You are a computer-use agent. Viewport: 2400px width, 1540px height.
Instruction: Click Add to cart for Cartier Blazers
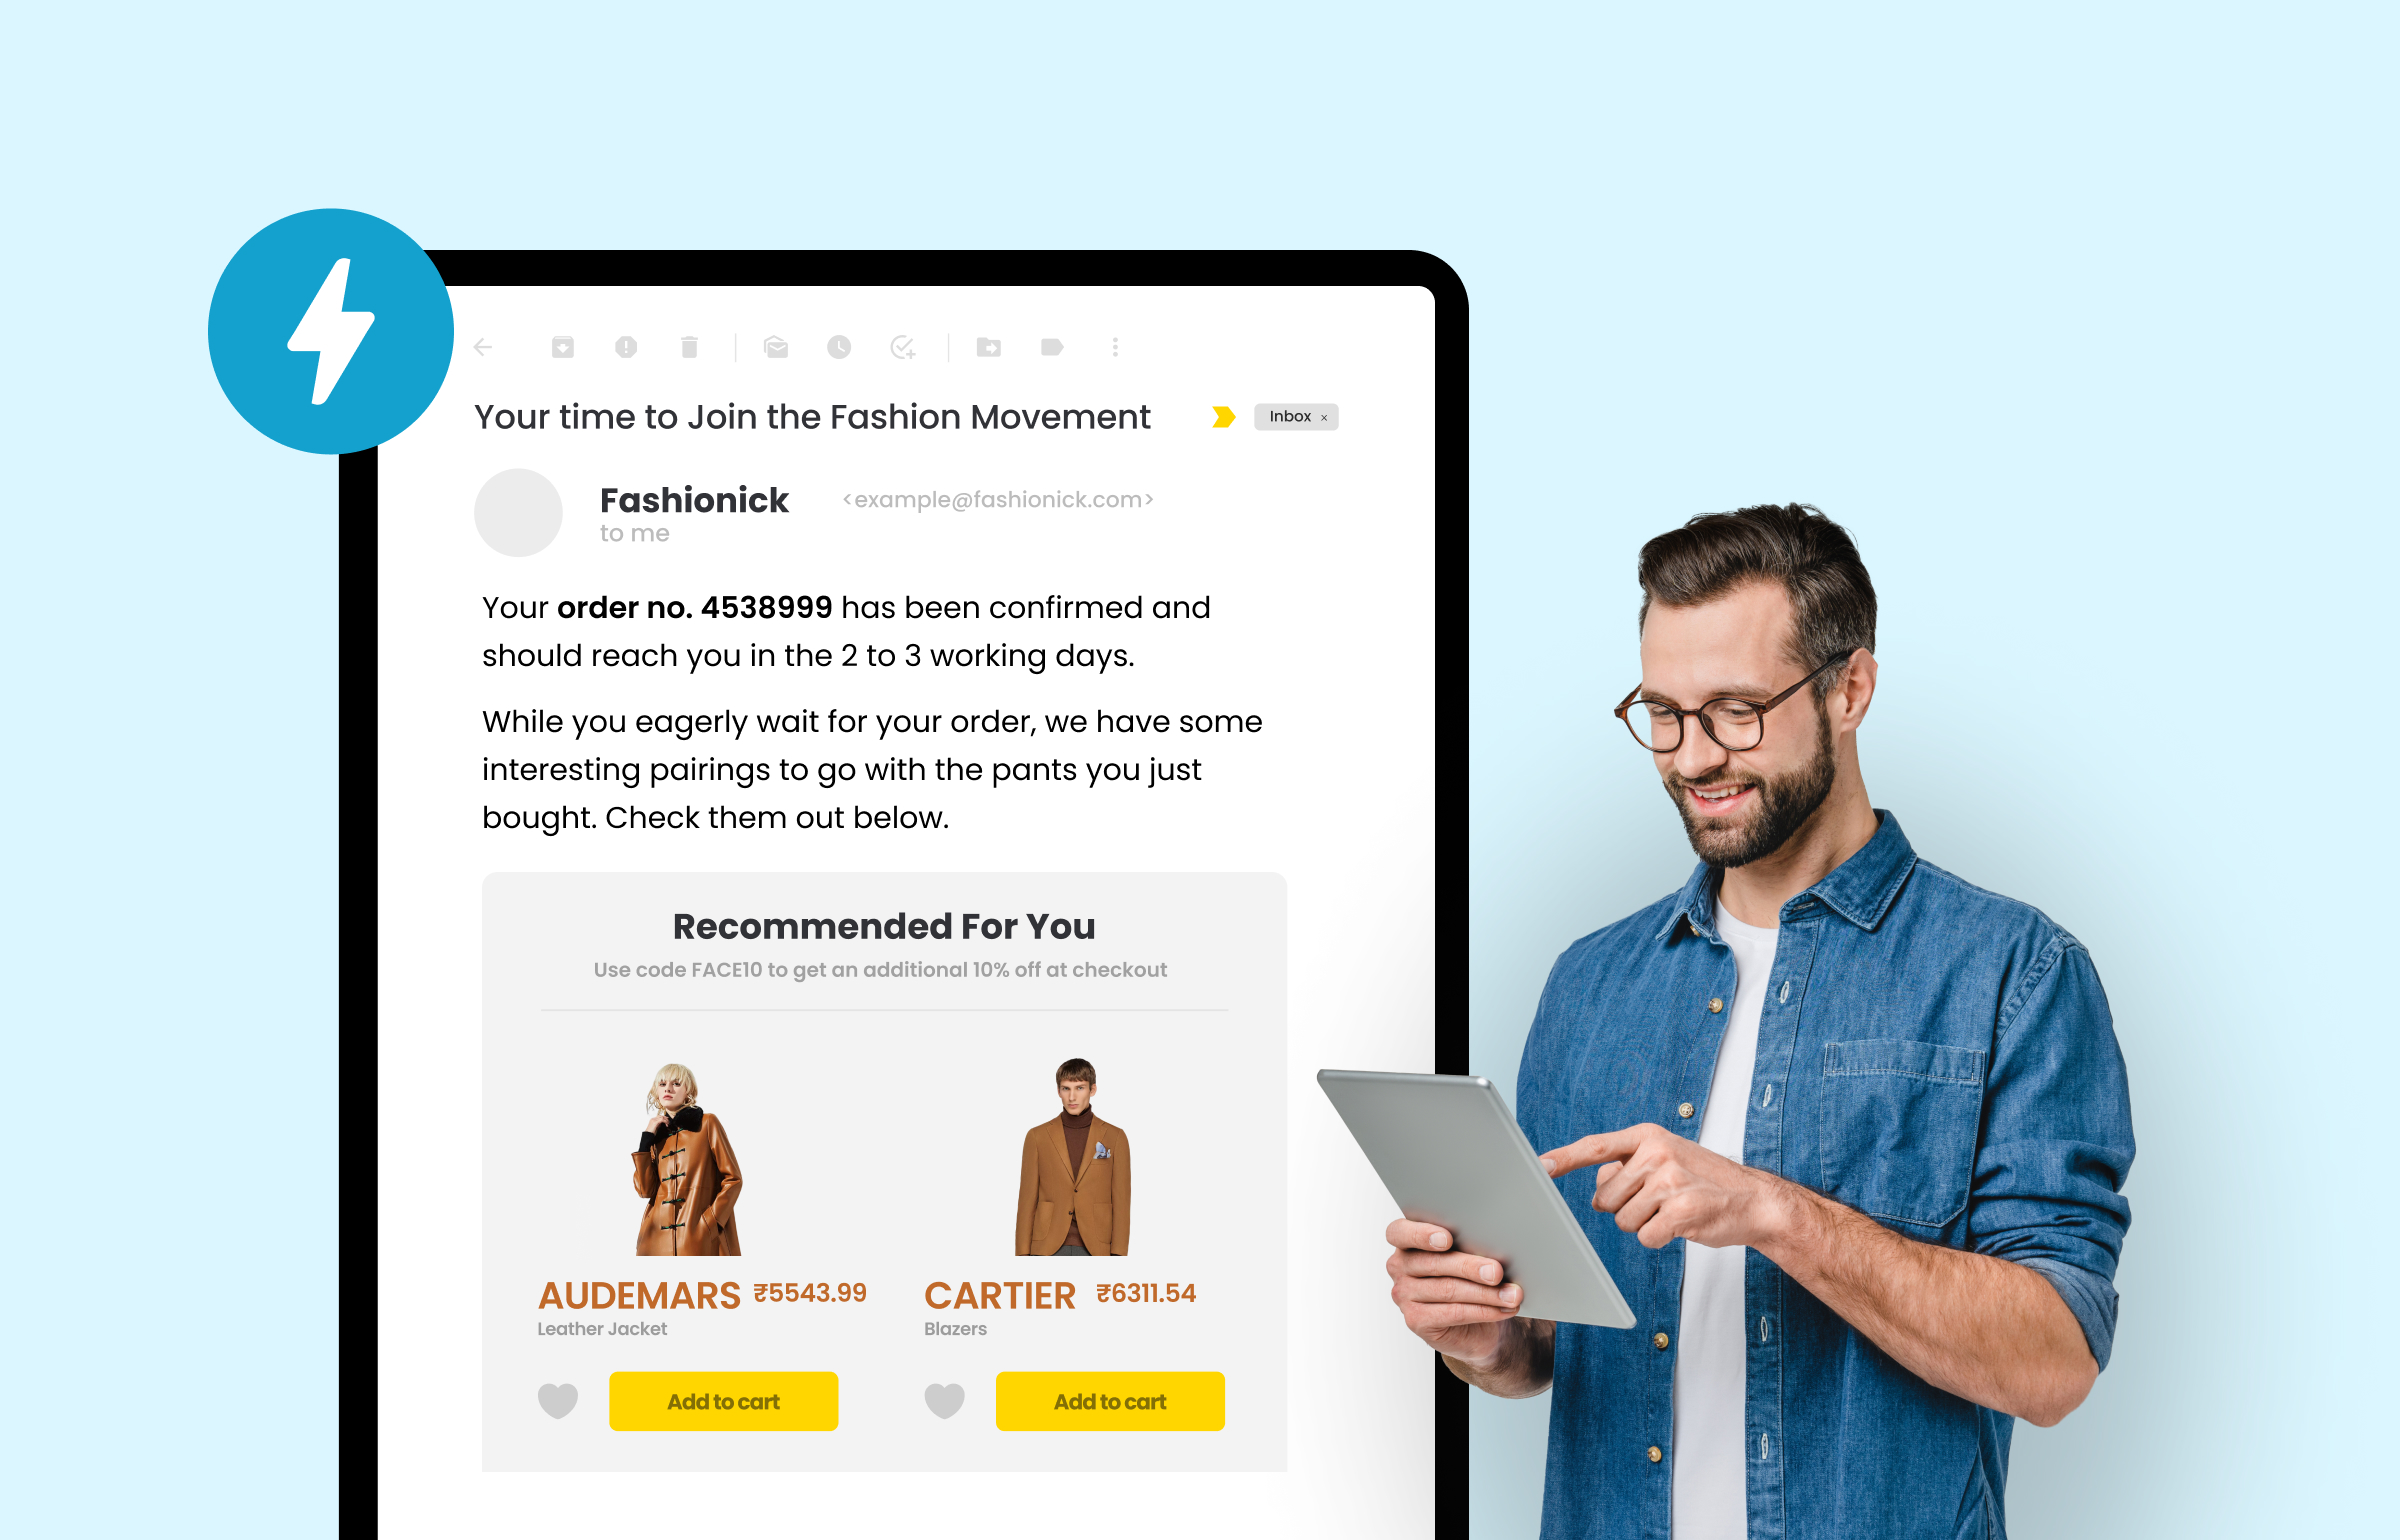click(x=1111, y=1400)
